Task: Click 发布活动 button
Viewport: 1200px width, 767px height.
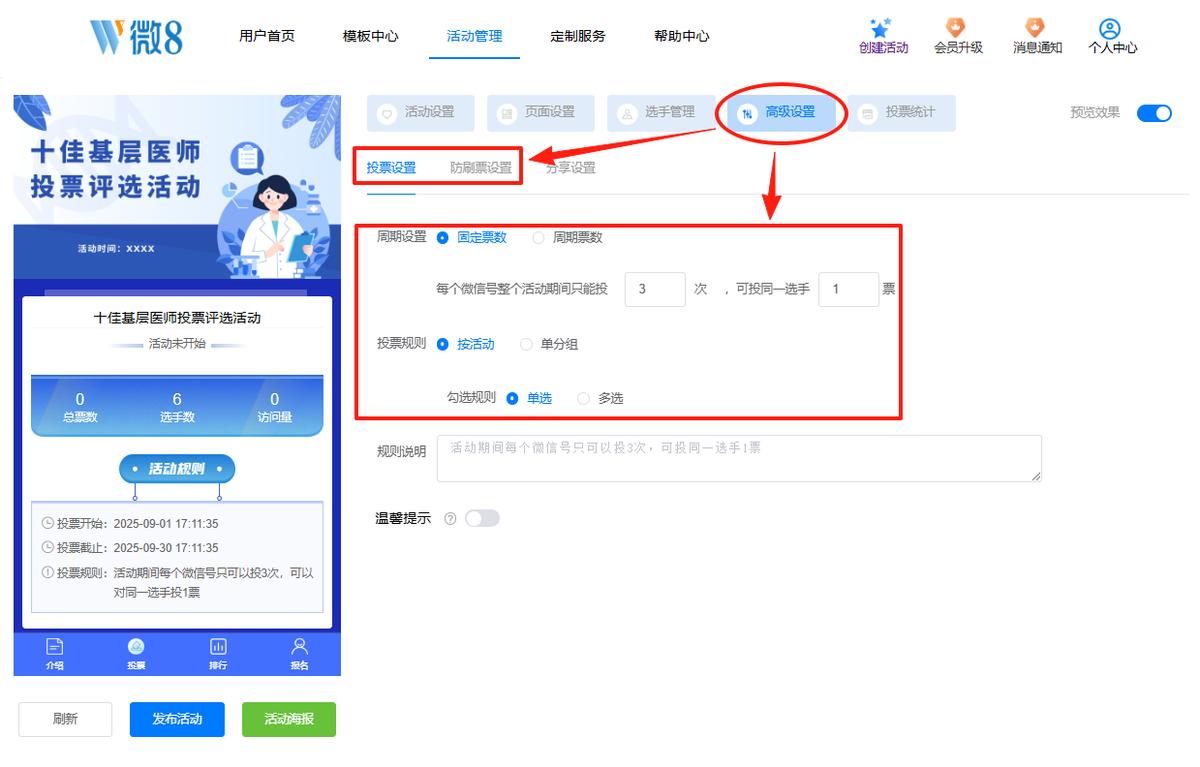Action: click(177, 719)
